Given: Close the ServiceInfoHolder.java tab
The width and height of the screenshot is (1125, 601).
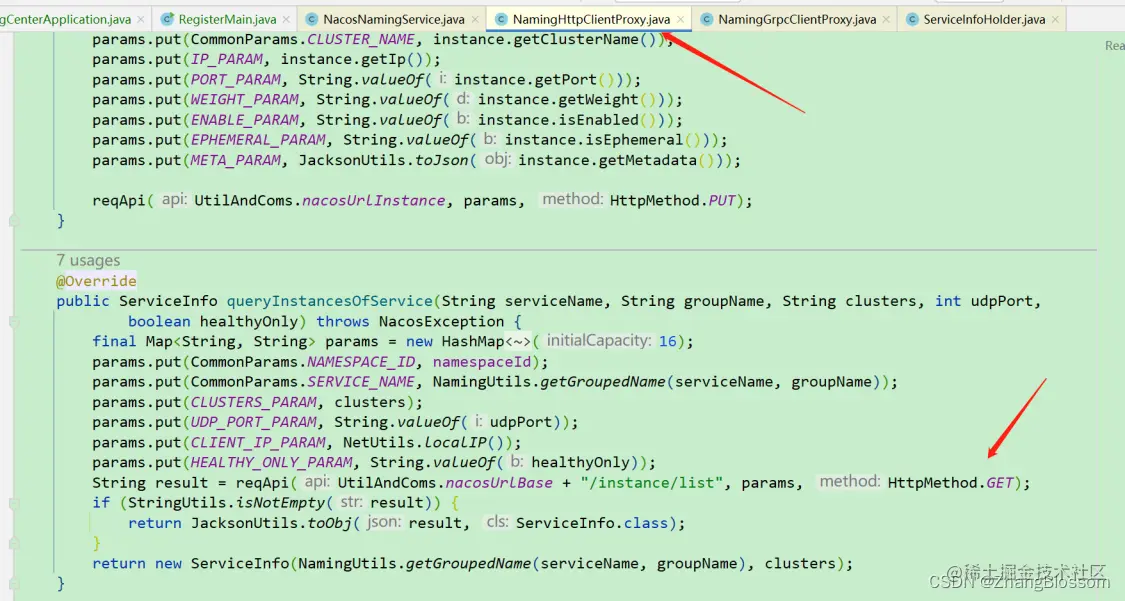Looking at the screenshot, I should coord(1055,19).
